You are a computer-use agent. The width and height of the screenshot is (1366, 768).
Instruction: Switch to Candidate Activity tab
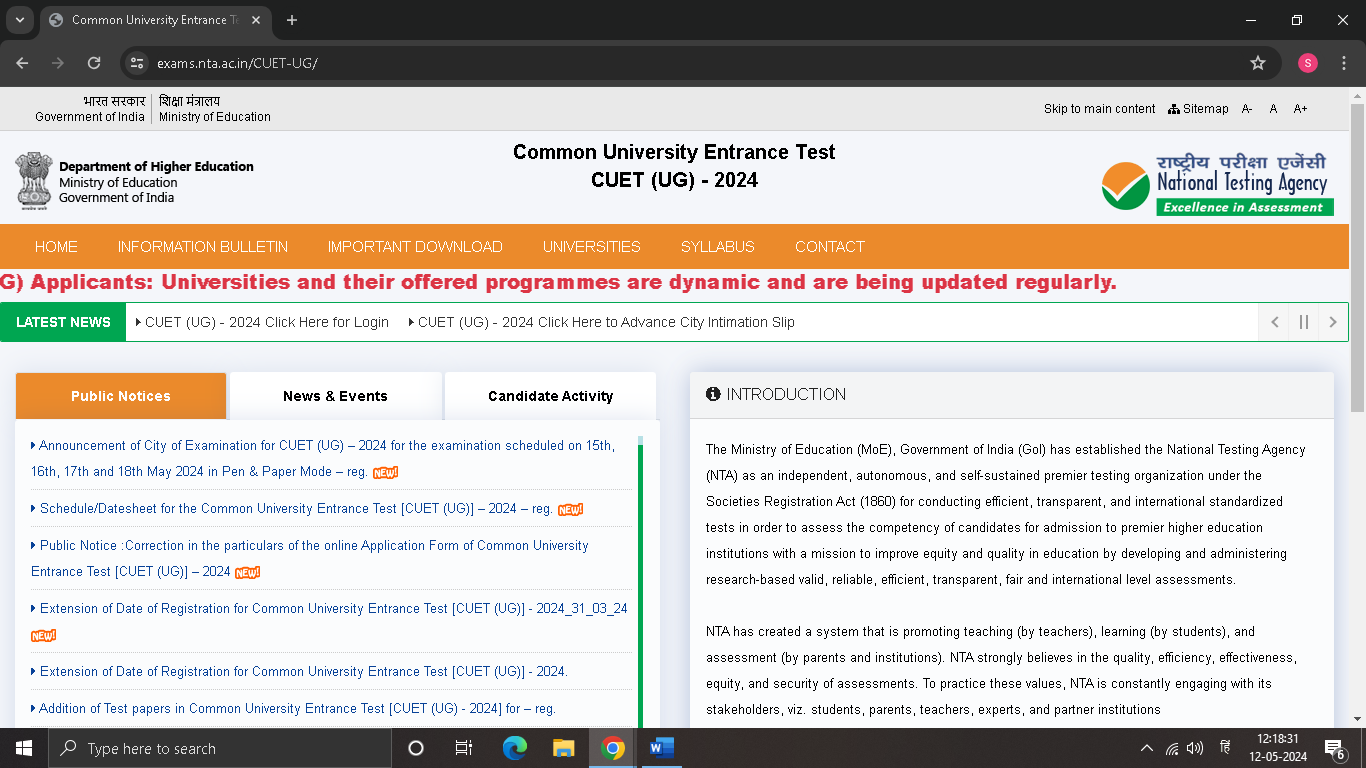(550, 396)
